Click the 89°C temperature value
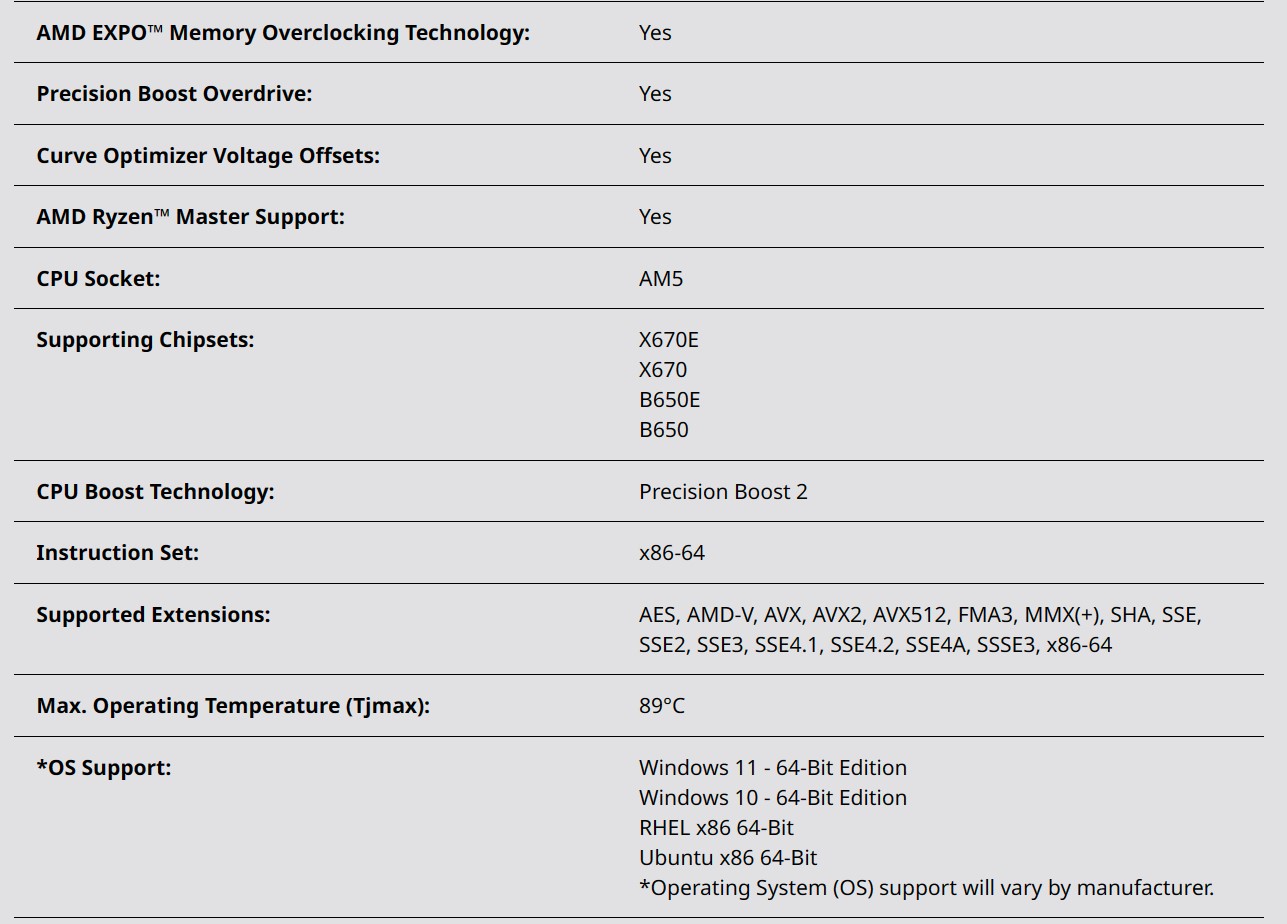 pos(662,706)
